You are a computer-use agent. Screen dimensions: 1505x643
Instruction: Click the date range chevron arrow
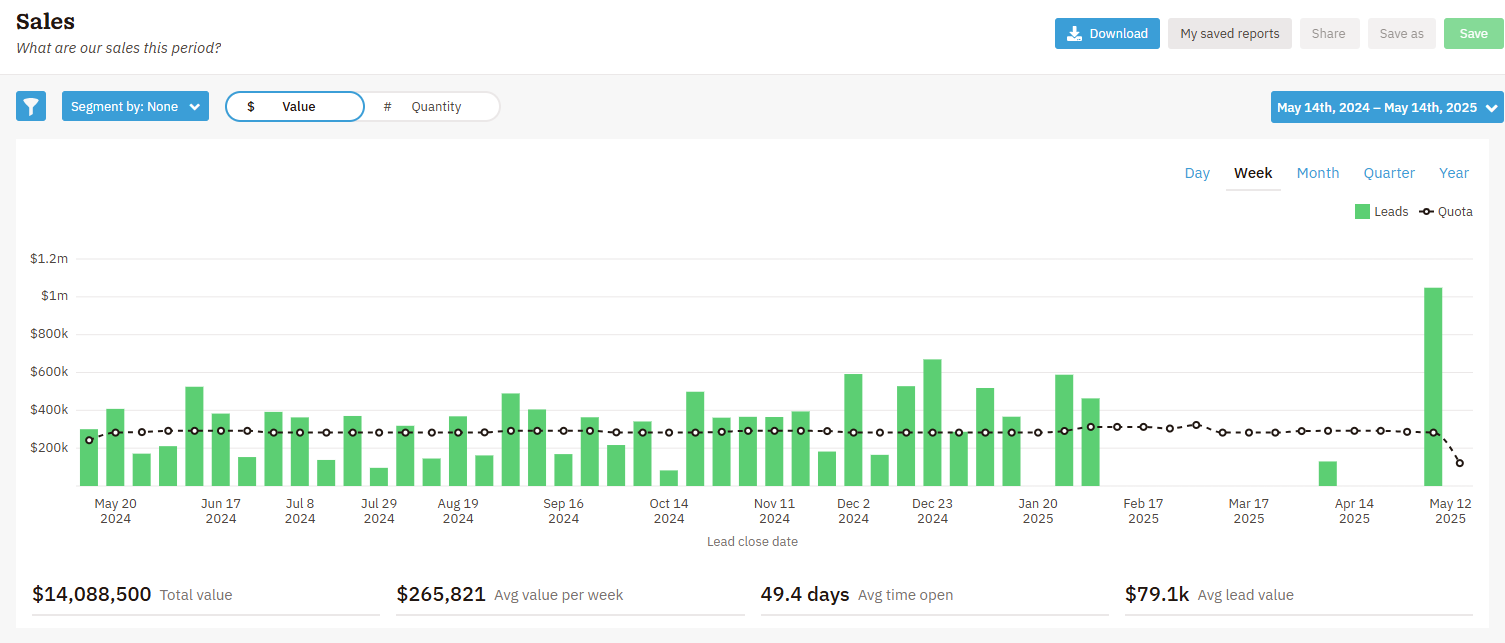click(1492, 108)
